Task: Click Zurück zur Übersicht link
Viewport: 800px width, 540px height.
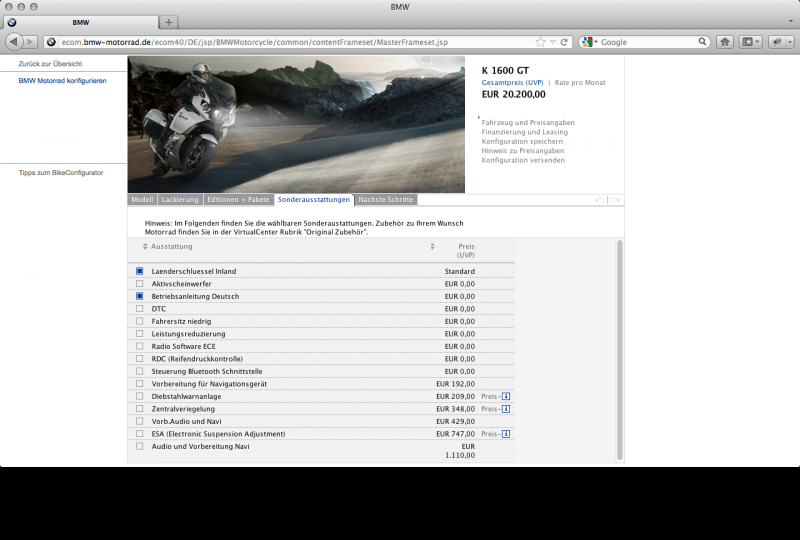Action: 51,64
